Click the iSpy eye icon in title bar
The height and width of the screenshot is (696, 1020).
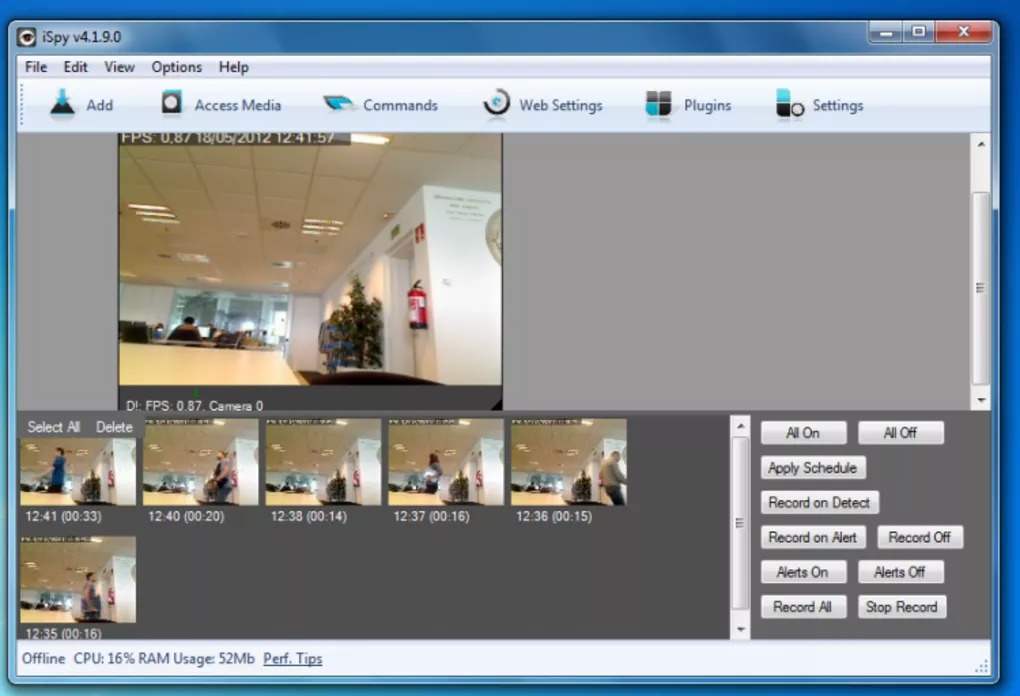point(26,37)
